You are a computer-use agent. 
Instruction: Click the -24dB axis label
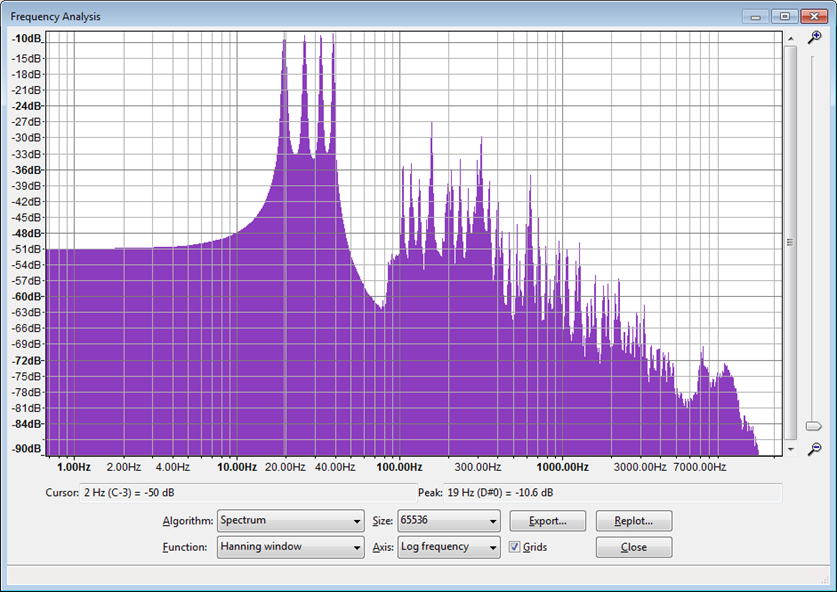pos(27,106)
